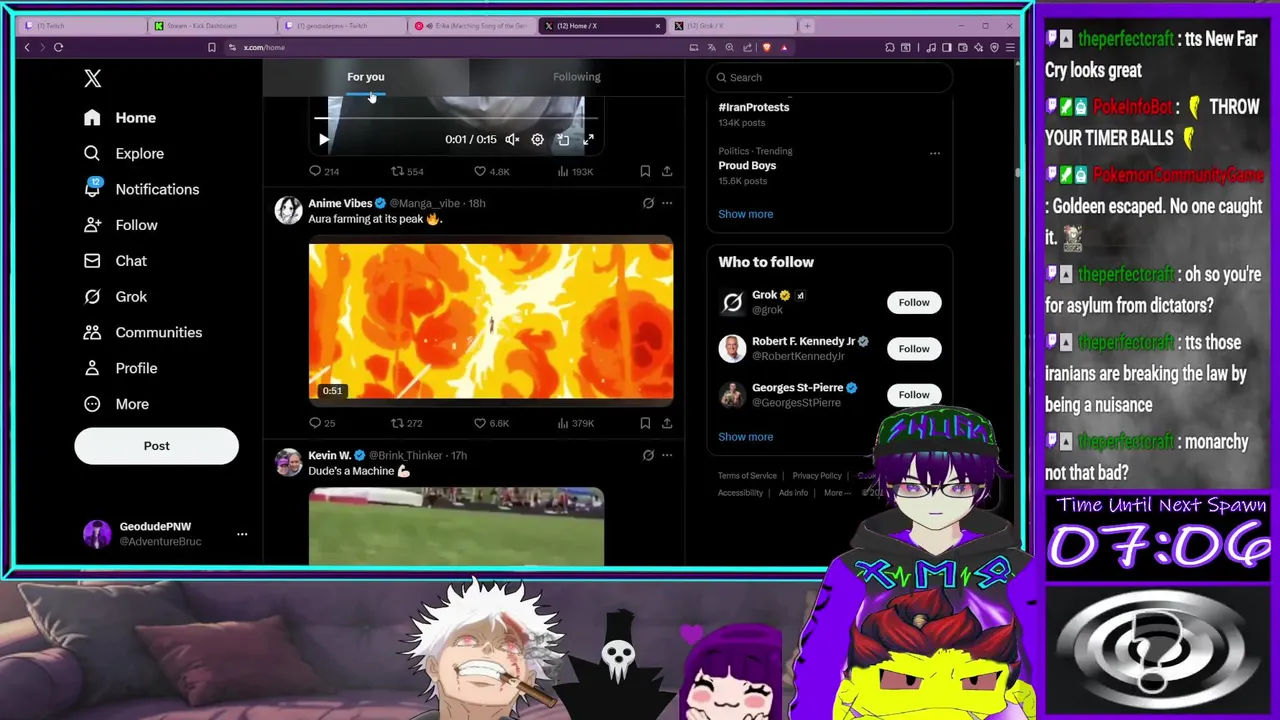Bookmark the post with 193K views
The height and width of the screenshot is (720, 1280).
click(645, 171)
